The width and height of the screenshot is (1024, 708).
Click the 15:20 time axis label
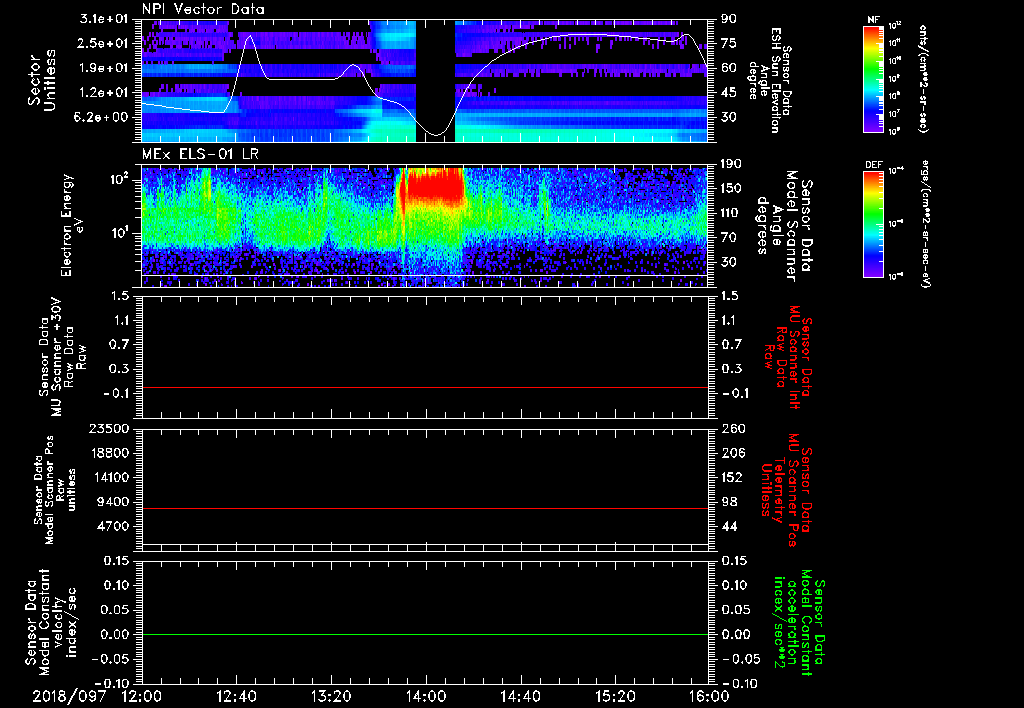point(615,697)
